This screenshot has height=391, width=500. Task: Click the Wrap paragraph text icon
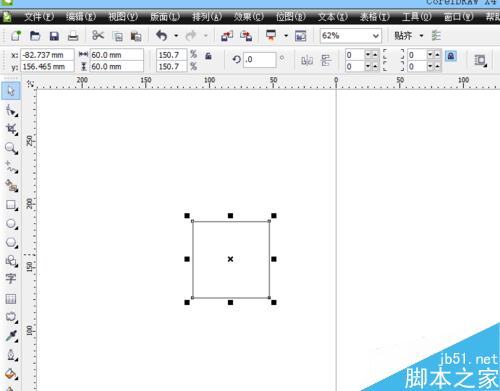[x=480, y=61]
